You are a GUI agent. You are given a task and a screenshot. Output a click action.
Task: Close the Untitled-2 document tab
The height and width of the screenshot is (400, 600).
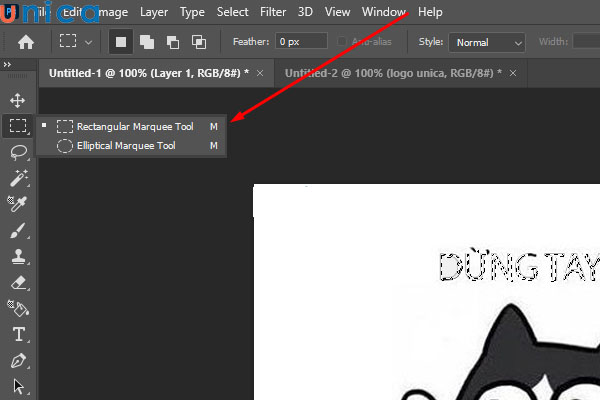point(513,73)
